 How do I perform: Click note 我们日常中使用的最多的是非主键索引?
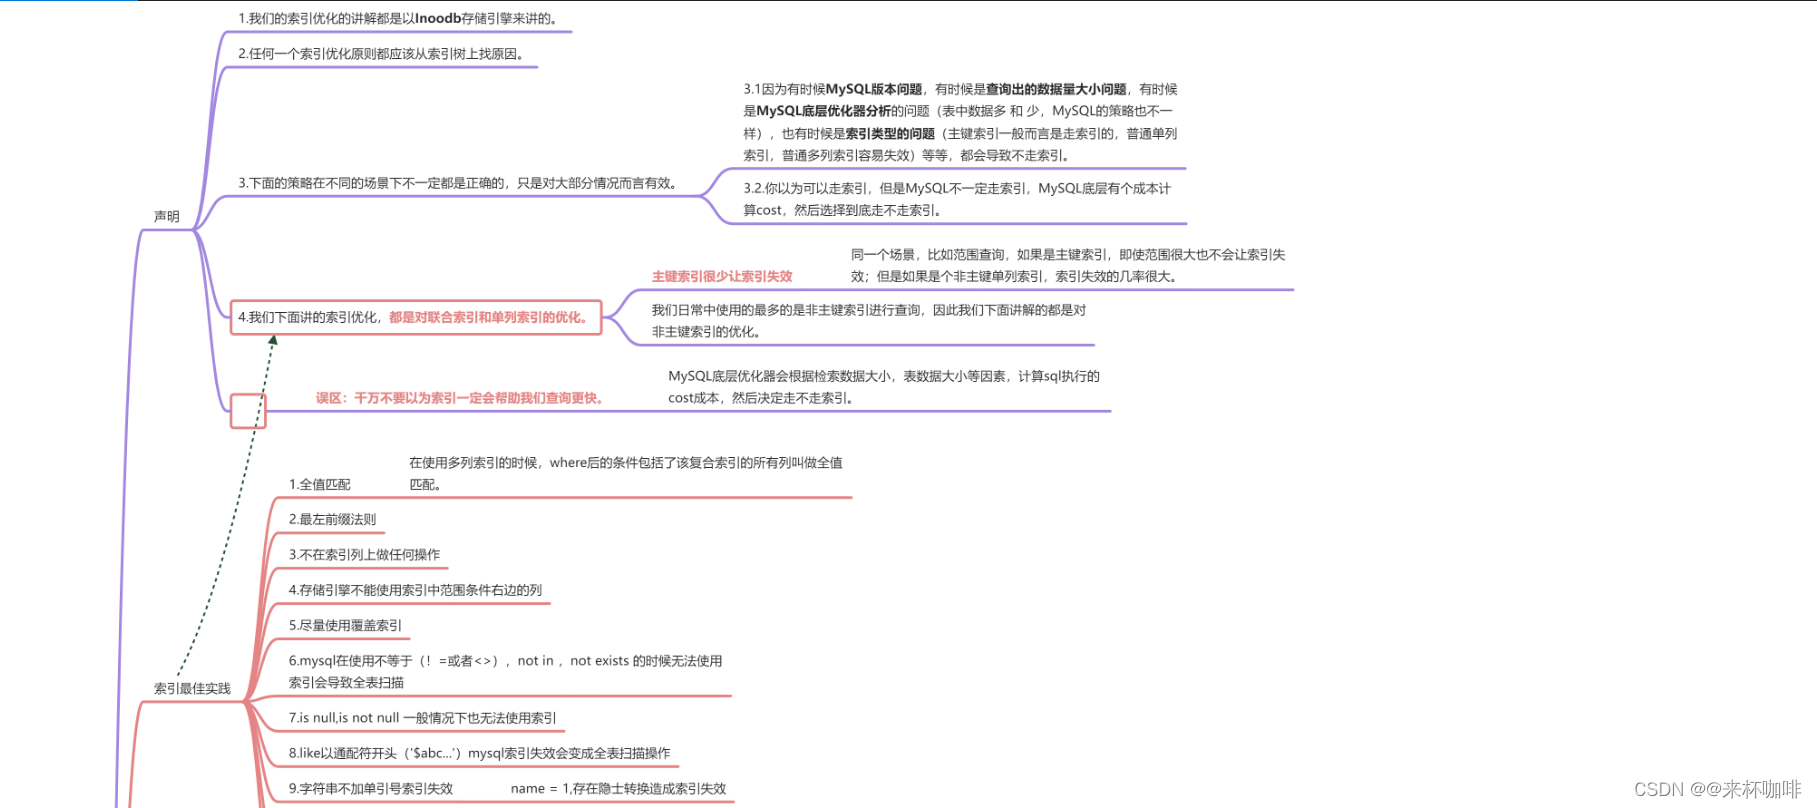tap(869, 321)
